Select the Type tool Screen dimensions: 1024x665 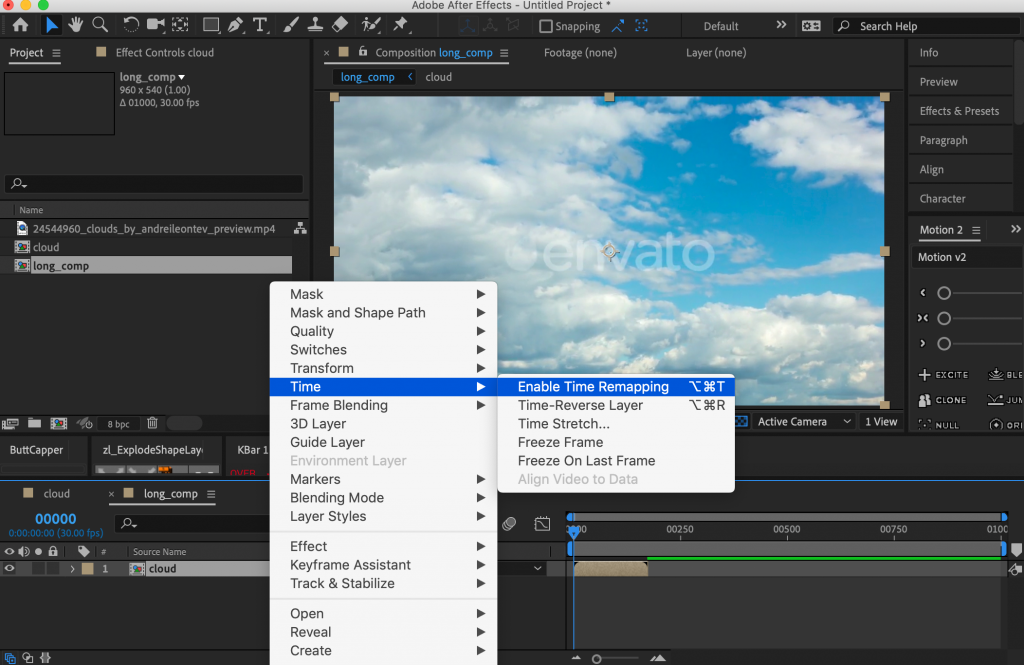[261, 25]
